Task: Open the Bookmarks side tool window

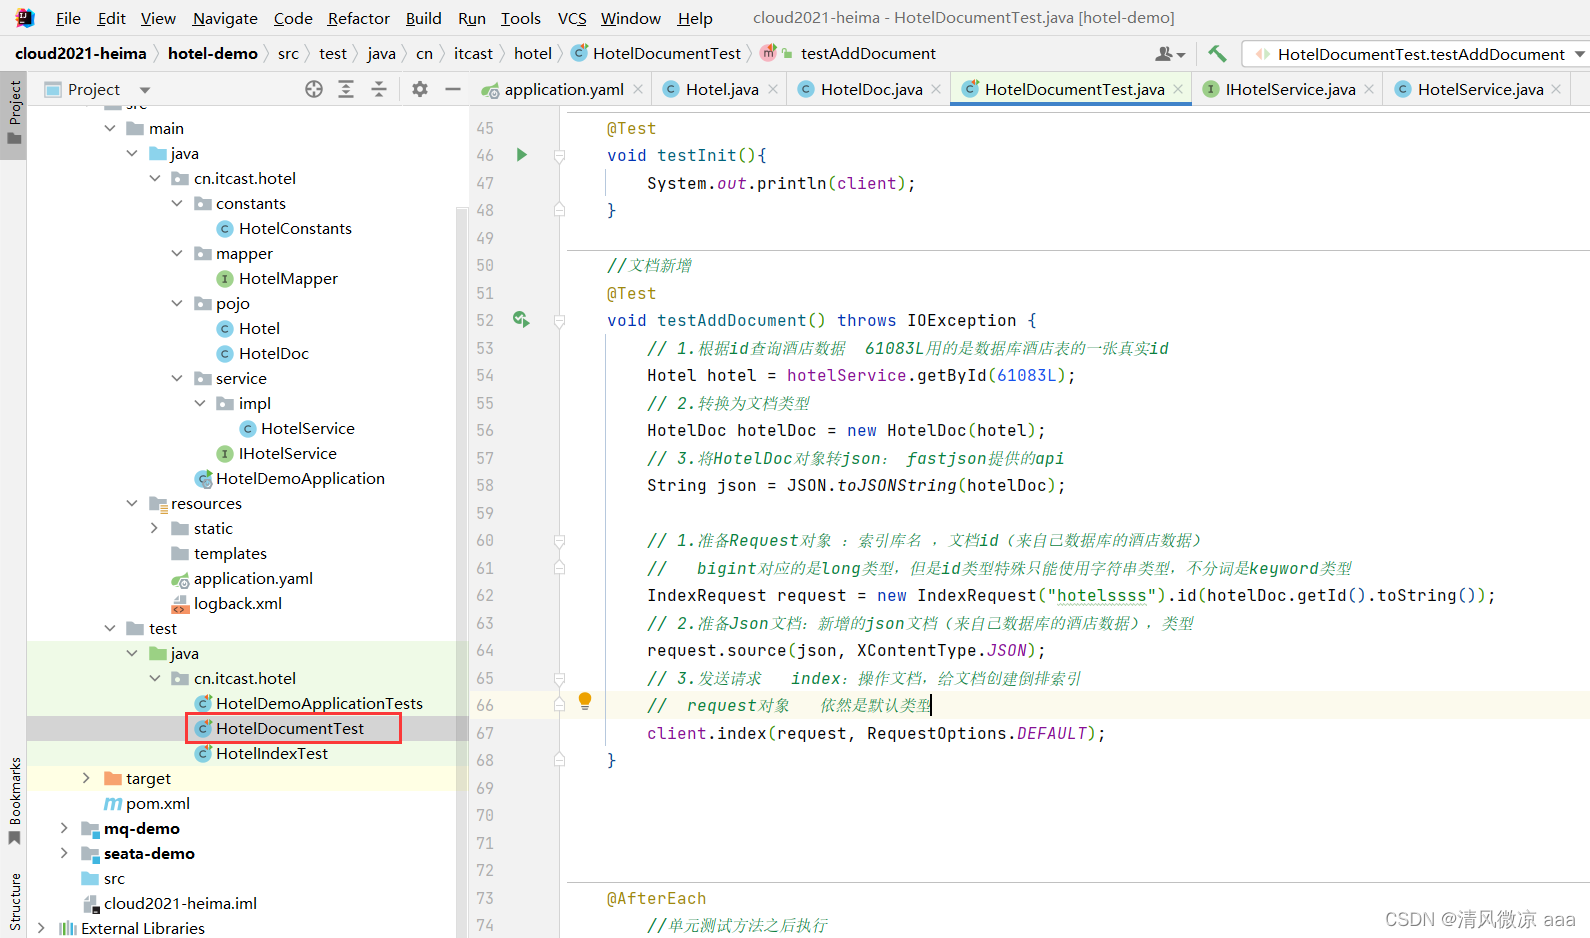Action: pyautogui.click(x=14, y=800)
